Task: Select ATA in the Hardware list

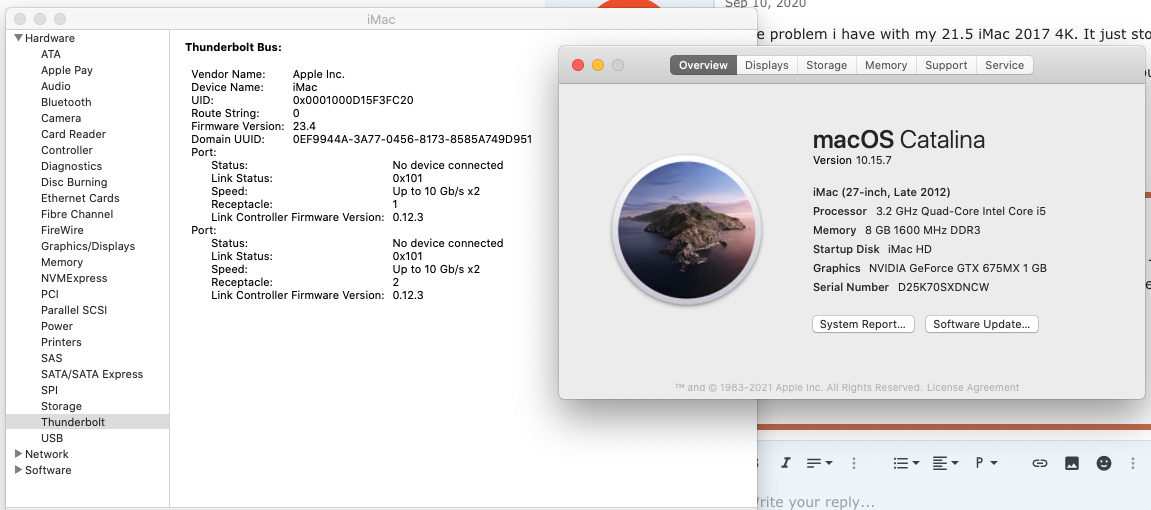Action: (51, 54)
